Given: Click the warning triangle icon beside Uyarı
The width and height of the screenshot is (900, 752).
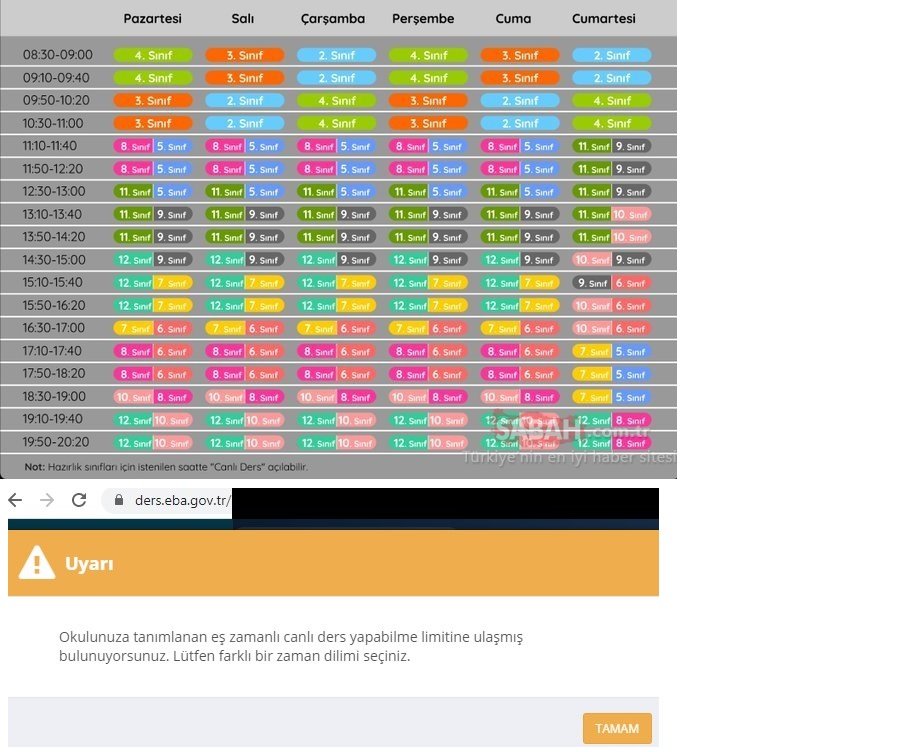Looking at the screenshot, I should [x=37, y=563].
